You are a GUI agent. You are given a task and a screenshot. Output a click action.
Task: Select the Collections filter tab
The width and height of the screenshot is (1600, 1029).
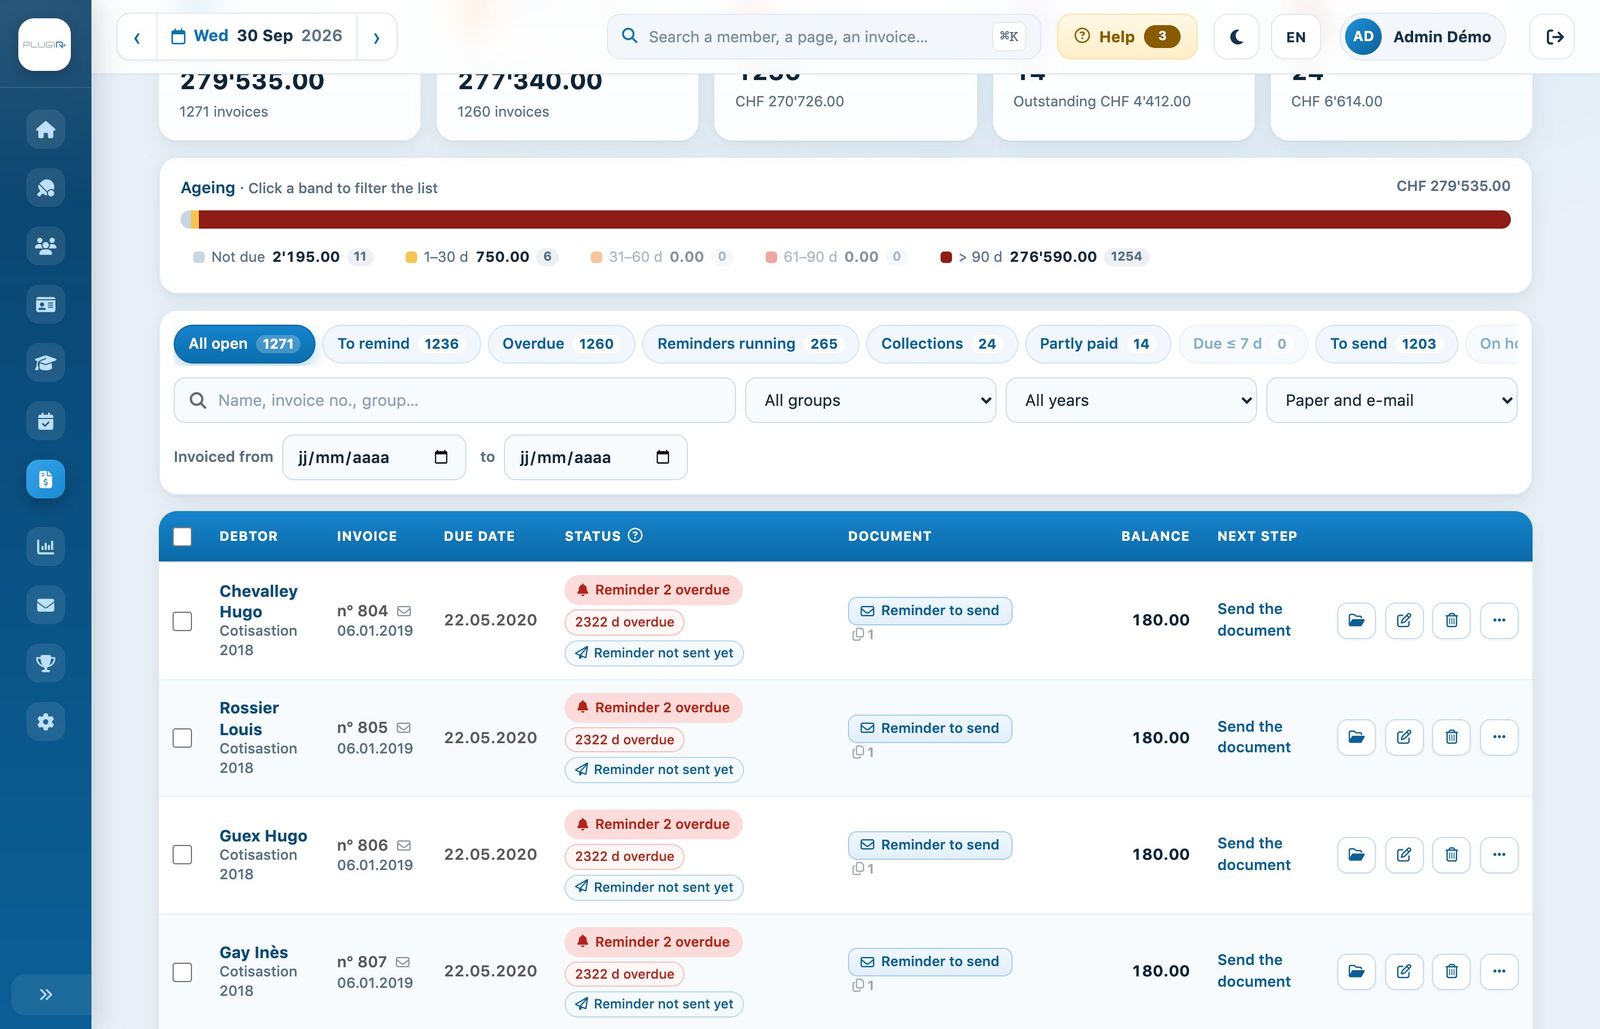(941, 344)
